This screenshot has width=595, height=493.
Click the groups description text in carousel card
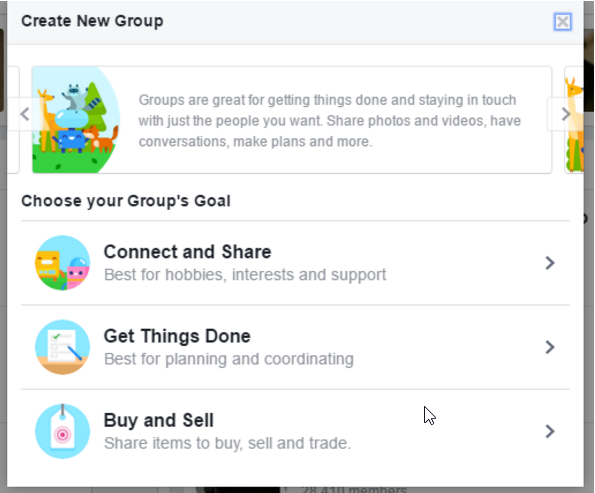[329, 121]
